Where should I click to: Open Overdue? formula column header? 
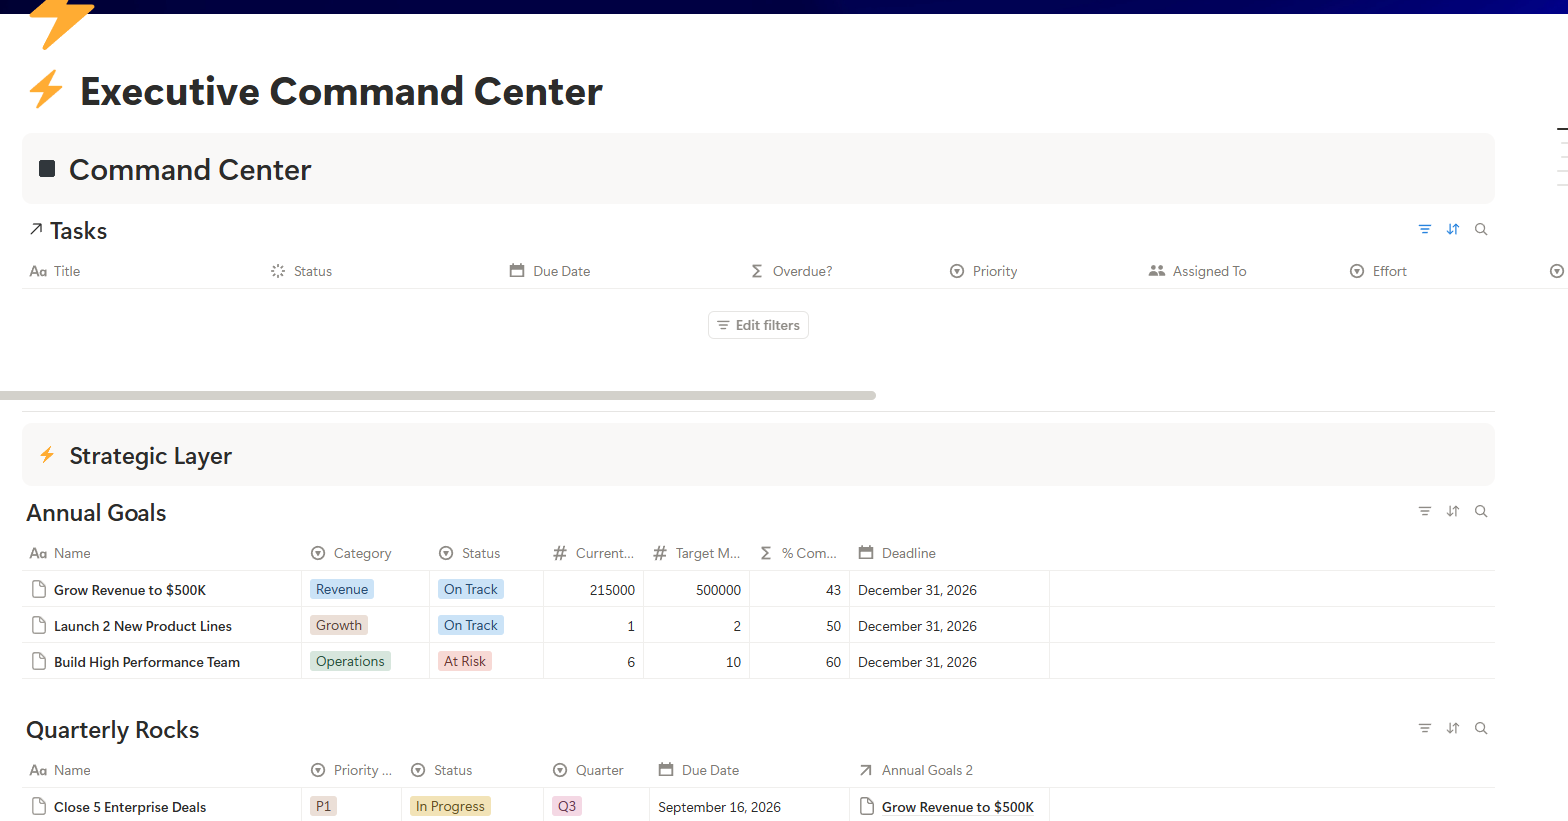[791, 271]
